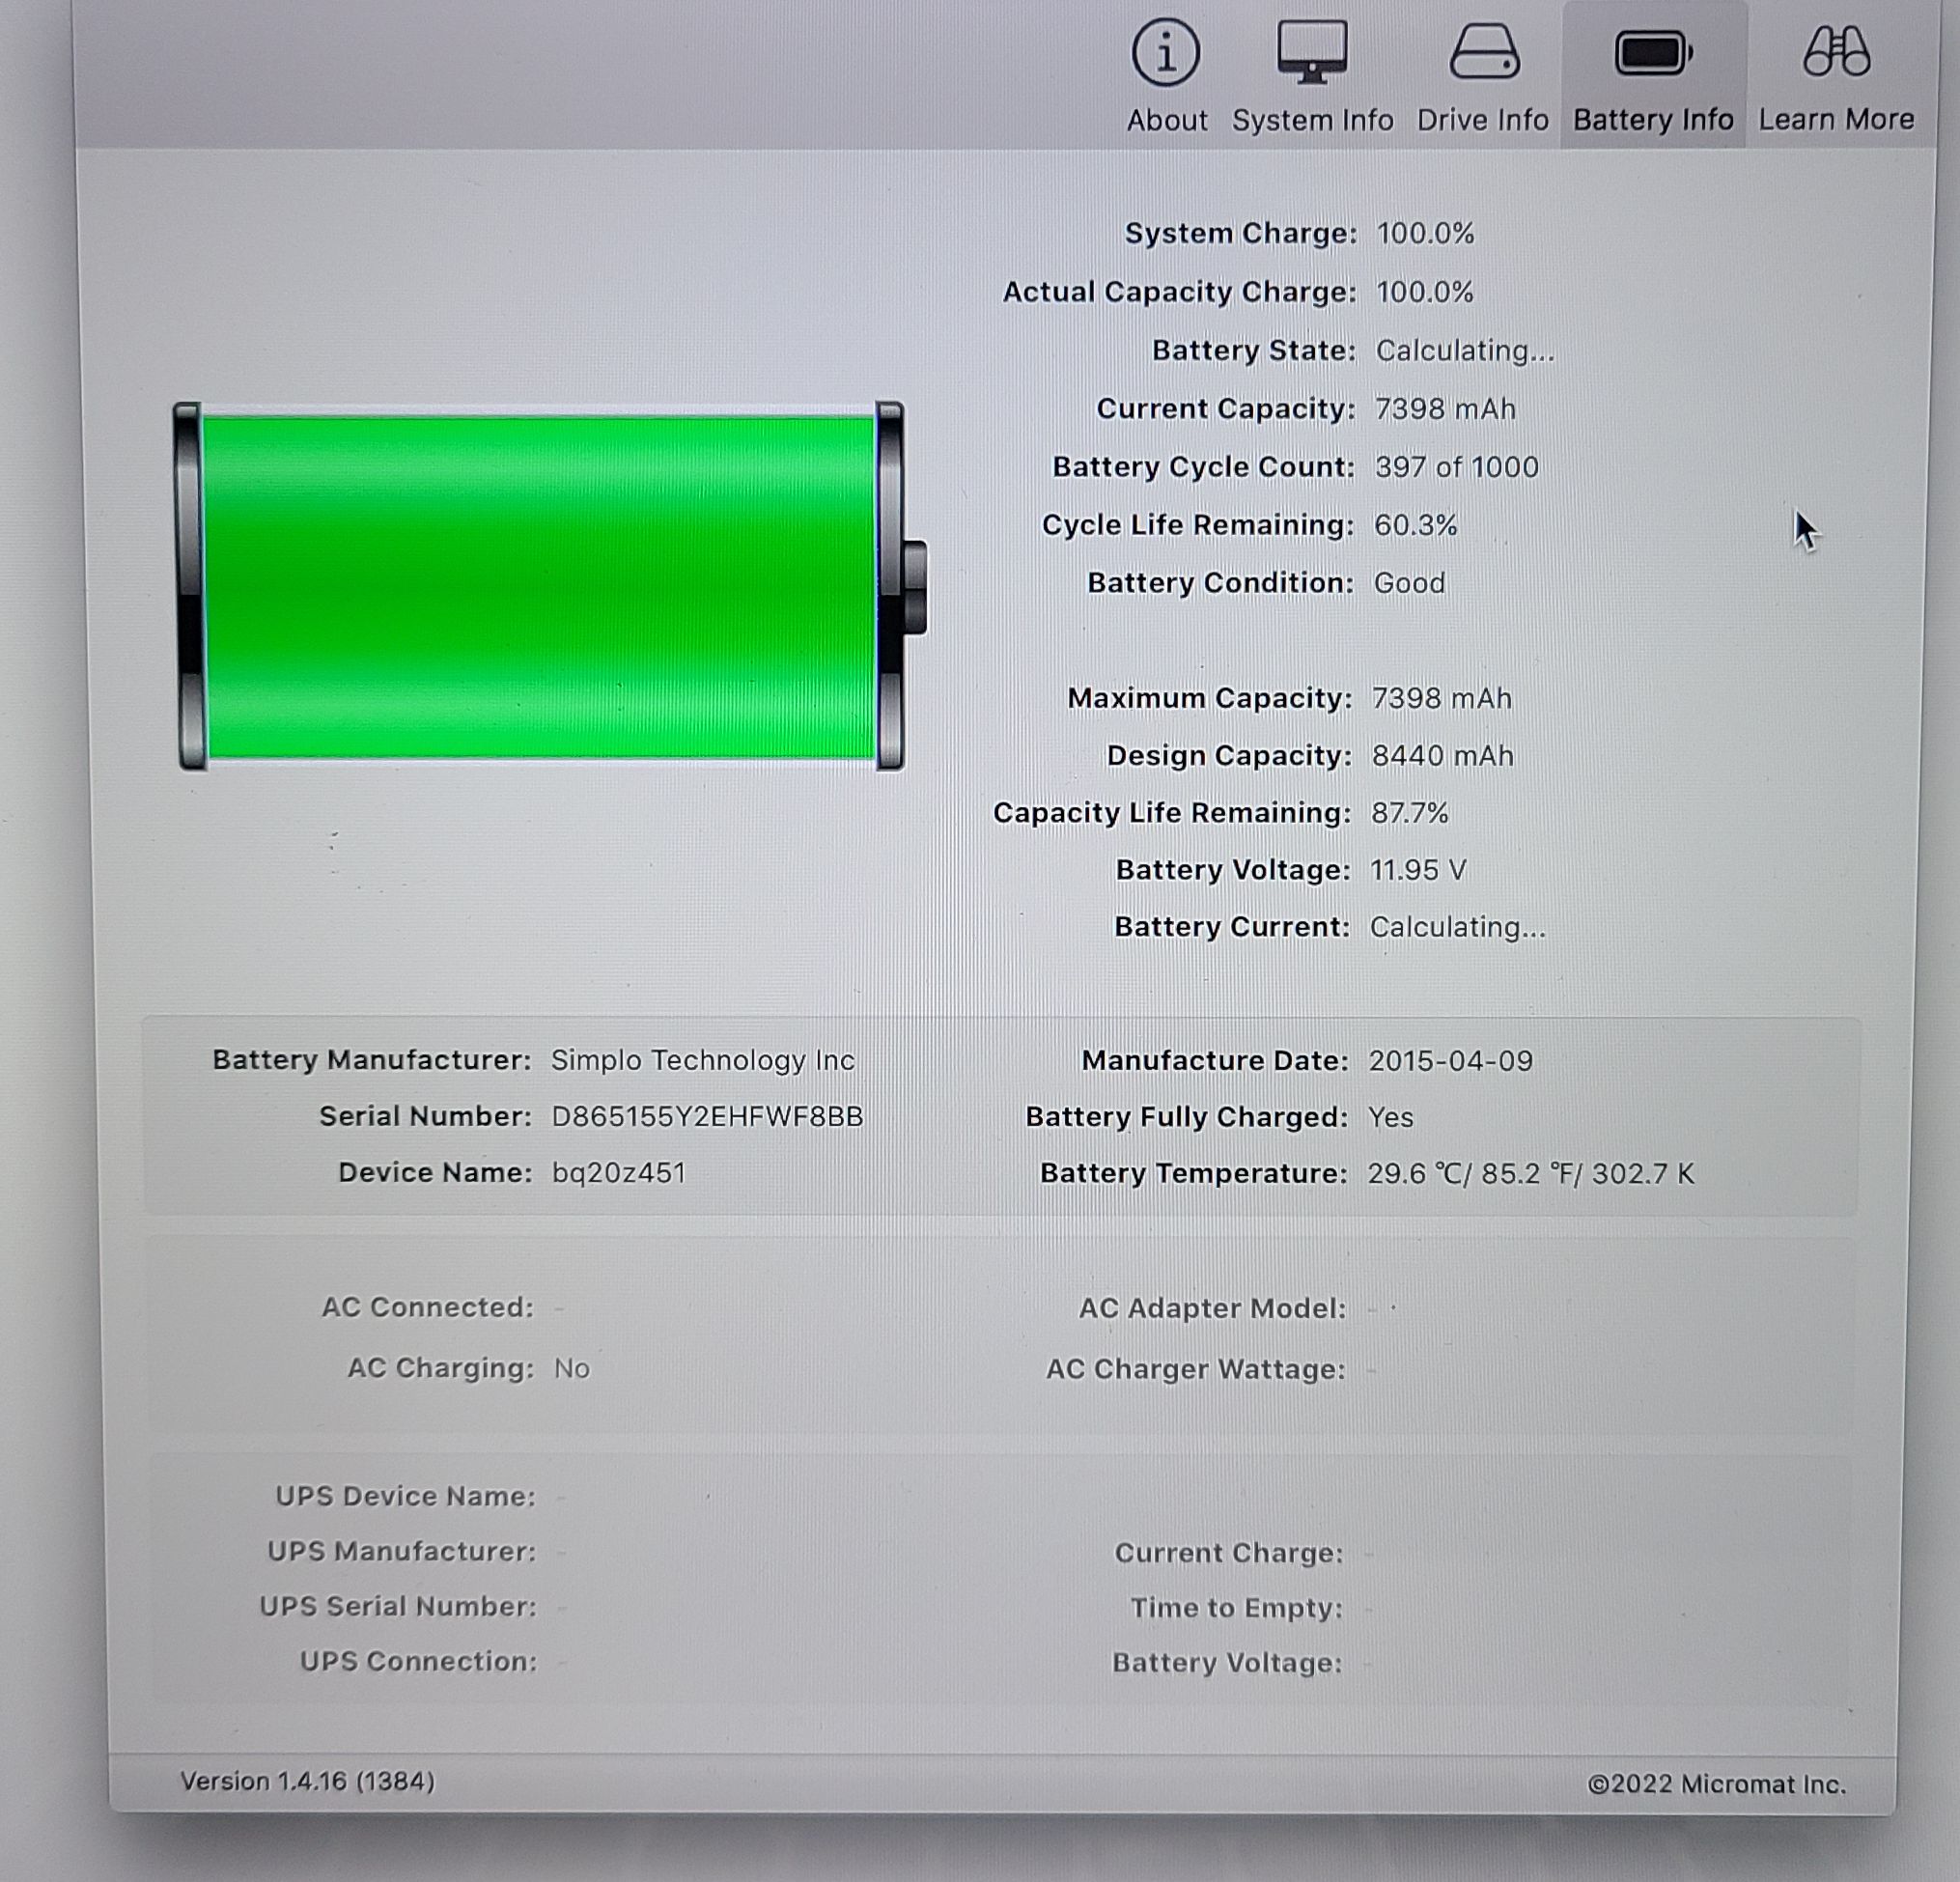Switch to the System Info tab label
The height and width of the screenshot is (1882, 1960).
[1312, 120]
